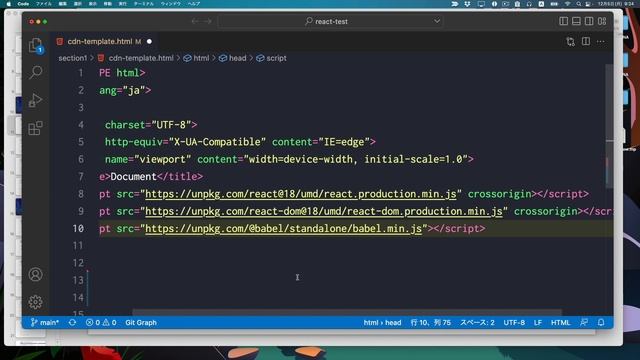Change the HTML language mode
The height and width of the screenshot is (360, 640).
click(x=560, y=322)
